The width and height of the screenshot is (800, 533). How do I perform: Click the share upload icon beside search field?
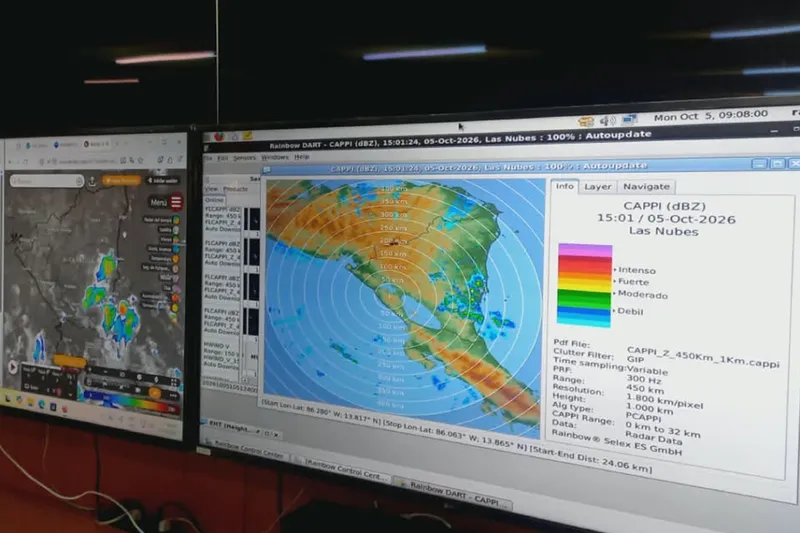point(92,181)
